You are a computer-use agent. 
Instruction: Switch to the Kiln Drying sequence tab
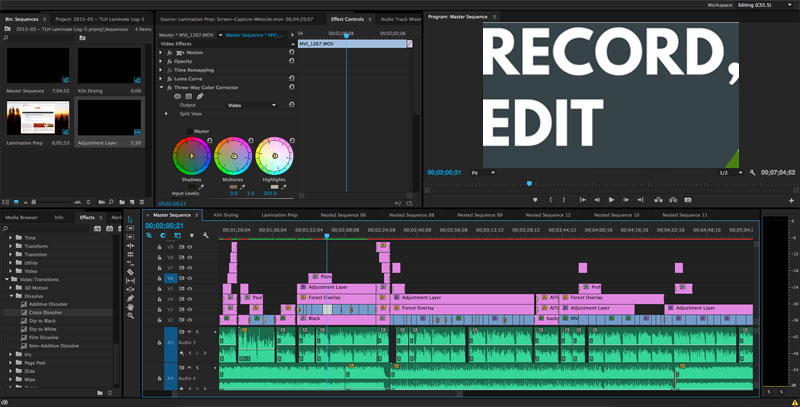click(225, 215)
